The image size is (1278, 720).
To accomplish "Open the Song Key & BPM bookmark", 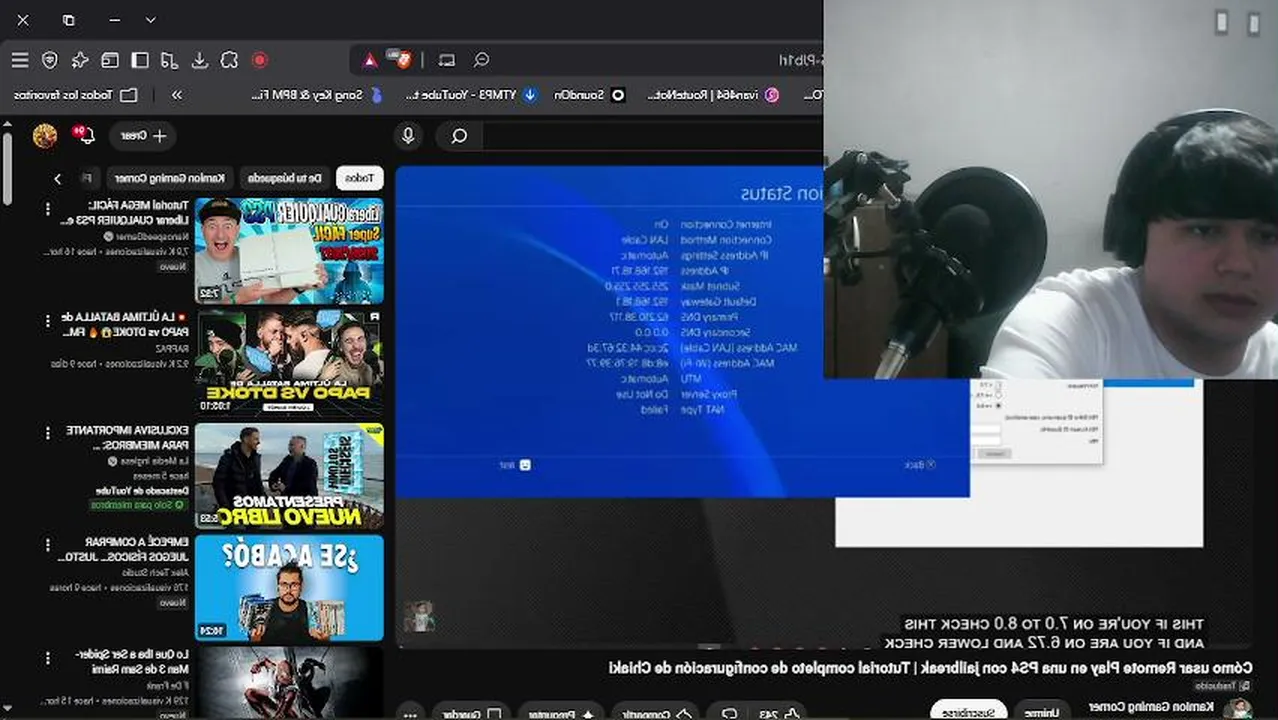I will pos(315,95).
